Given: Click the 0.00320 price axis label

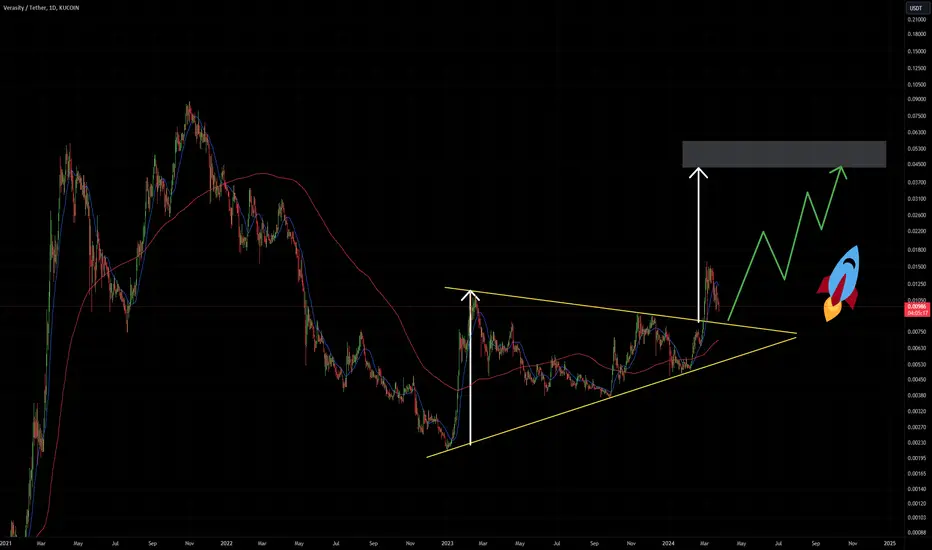Looking at the screenshot, I should (x=917, y=411).
